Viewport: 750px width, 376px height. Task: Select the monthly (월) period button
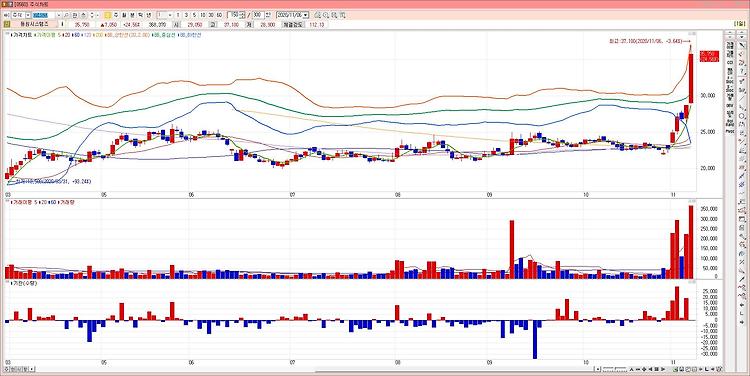pos(124,15)
